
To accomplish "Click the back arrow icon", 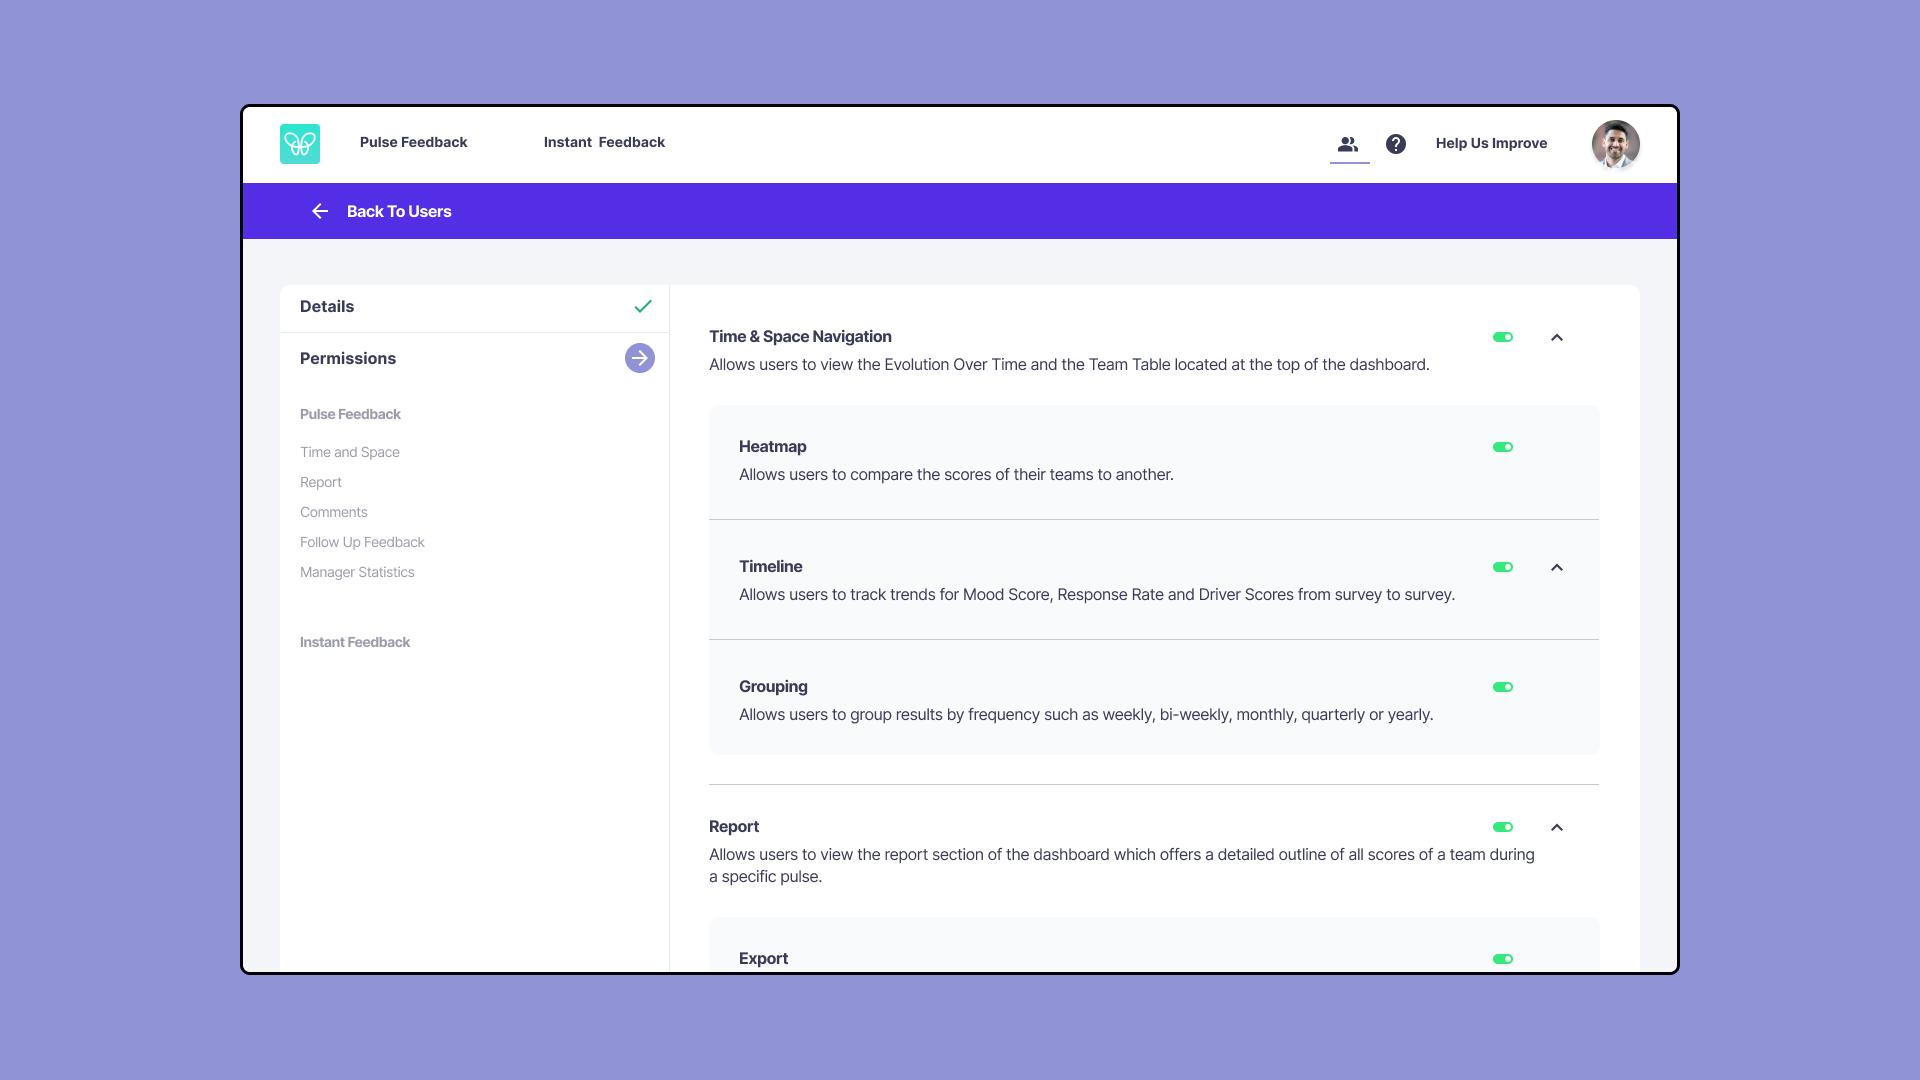I will point(320,211).
